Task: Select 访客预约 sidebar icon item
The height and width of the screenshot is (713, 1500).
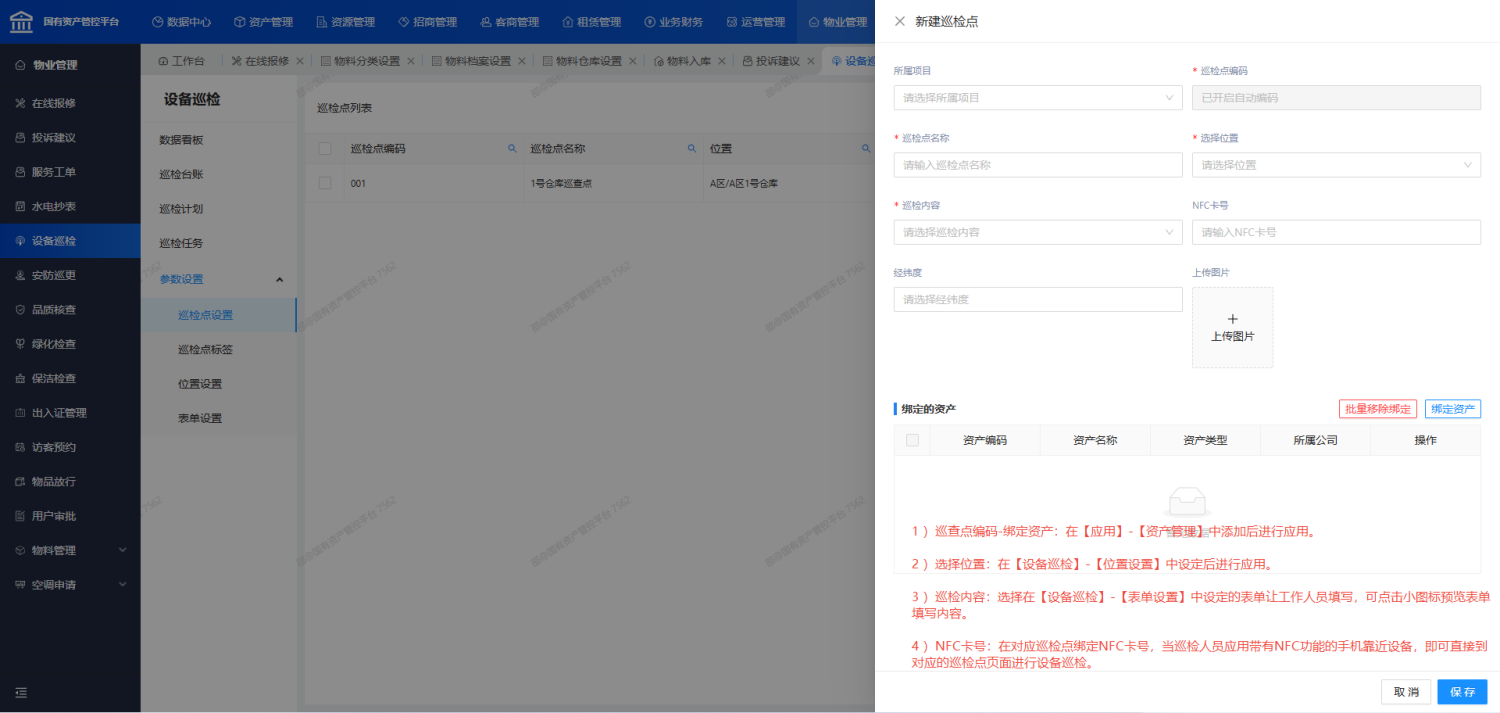Action: click(x=70, y=447)
